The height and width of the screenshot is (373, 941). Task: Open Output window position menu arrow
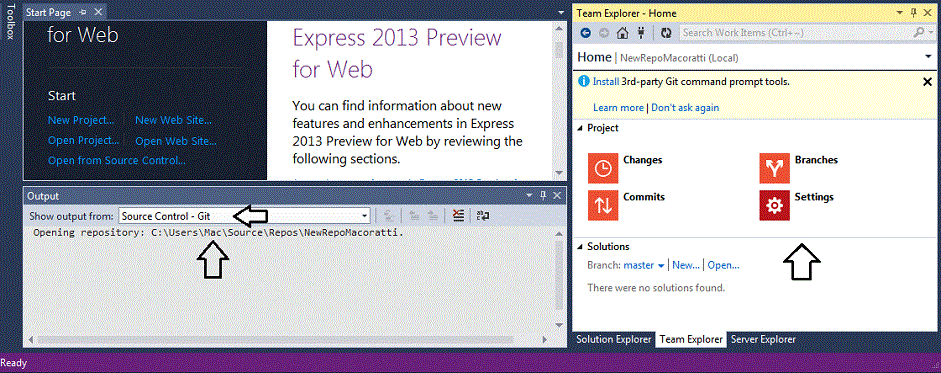[529, 195]
